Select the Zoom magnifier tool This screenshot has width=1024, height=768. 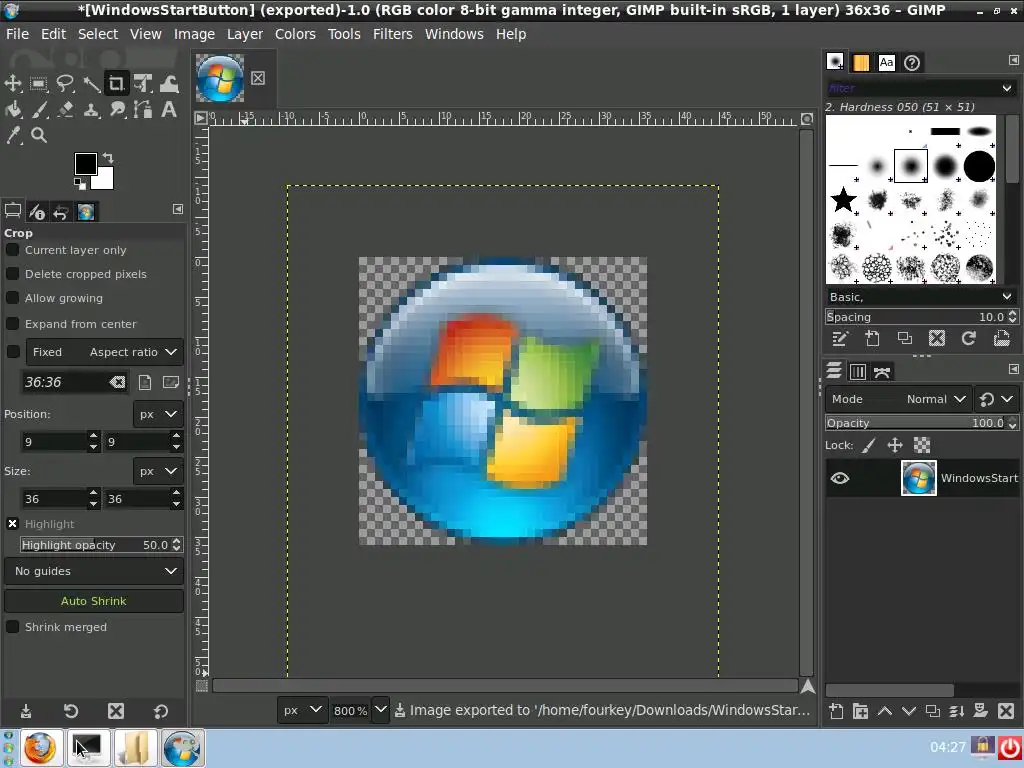click(x=39, y=135)
